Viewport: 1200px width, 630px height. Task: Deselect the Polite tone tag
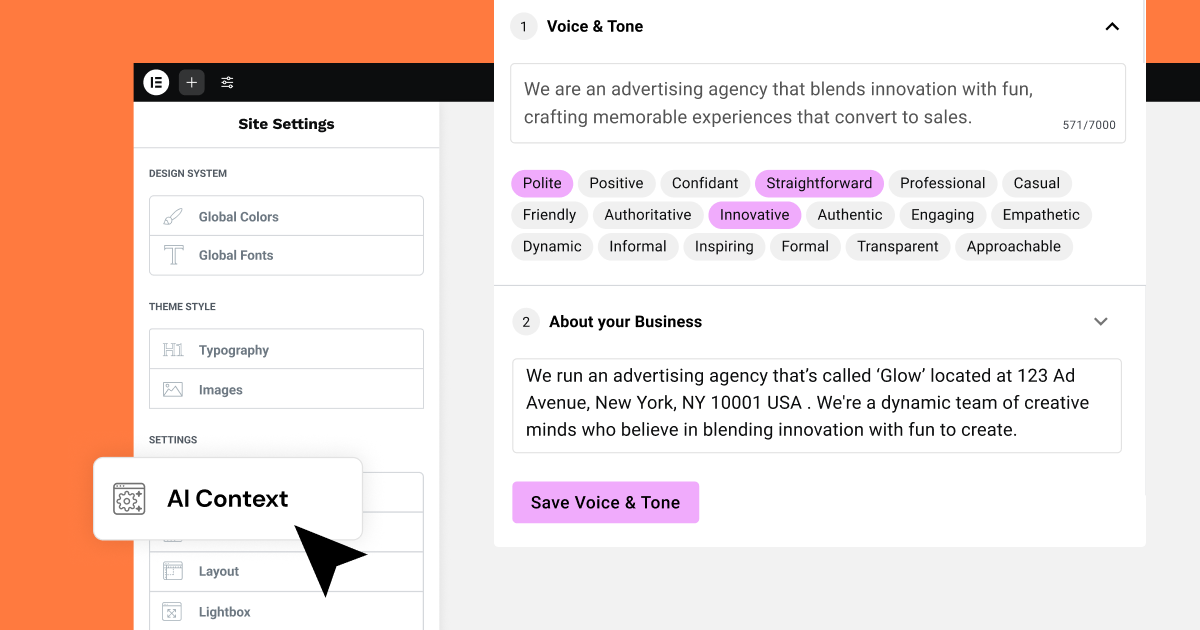[x=542, y=183]
